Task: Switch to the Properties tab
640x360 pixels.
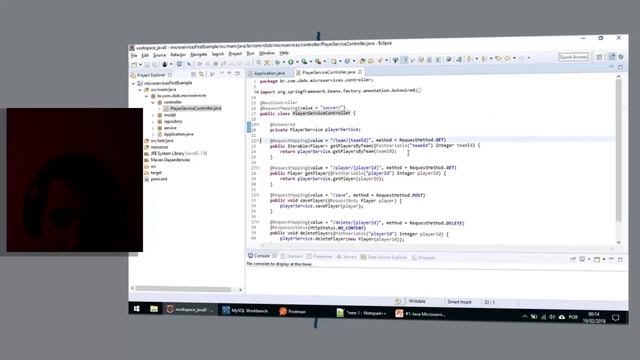Action: tap(320, 257)
